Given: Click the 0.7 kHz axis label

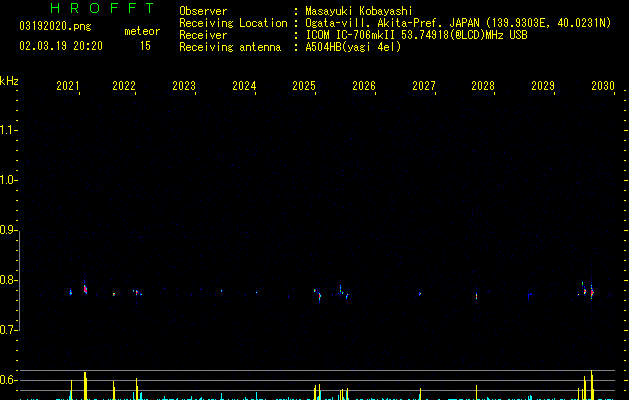Looking at the screenshot, I should click(x=9, y=330).
